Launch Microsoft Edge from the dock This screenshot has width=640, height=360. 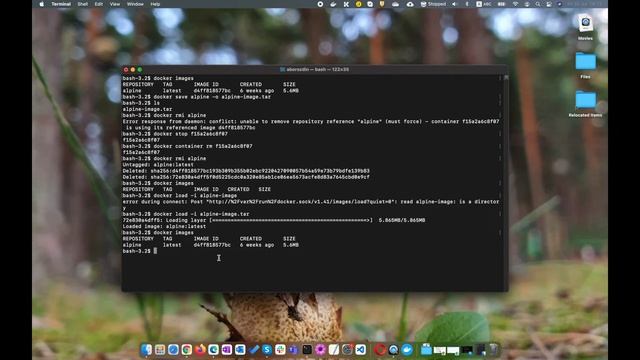(213, 349)
